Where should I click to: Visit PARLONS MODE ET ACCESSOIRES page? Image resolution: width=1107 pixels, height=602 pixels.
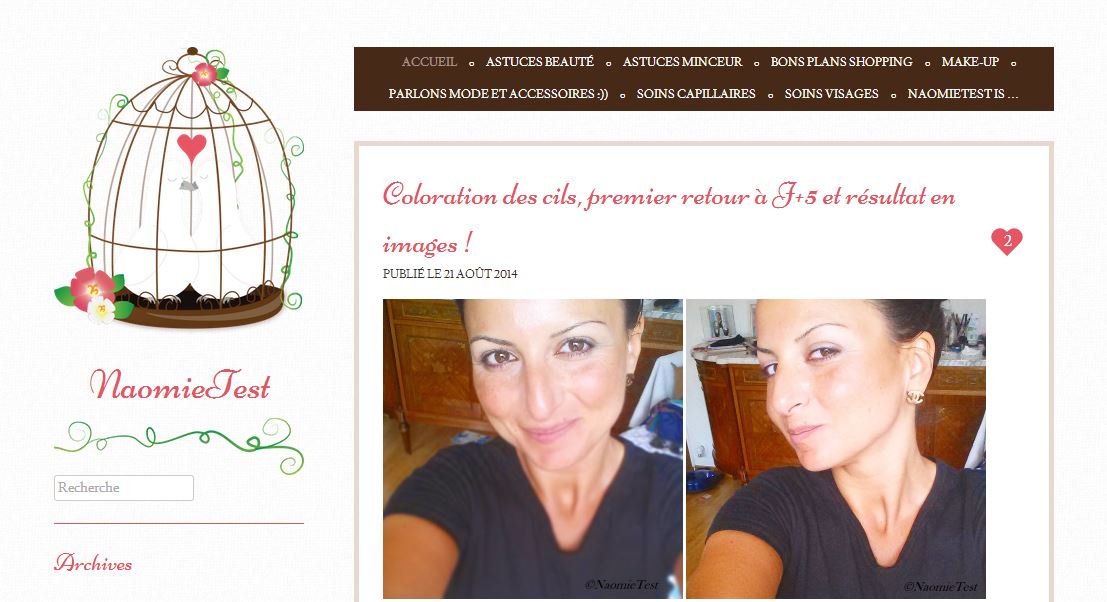pyautogui.click(x=498, y=94)
